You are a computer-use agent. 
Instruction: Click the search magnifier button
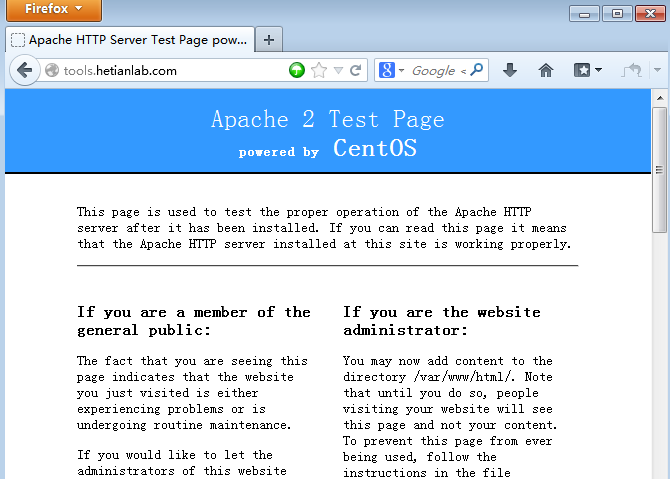[x=476, y=70]
